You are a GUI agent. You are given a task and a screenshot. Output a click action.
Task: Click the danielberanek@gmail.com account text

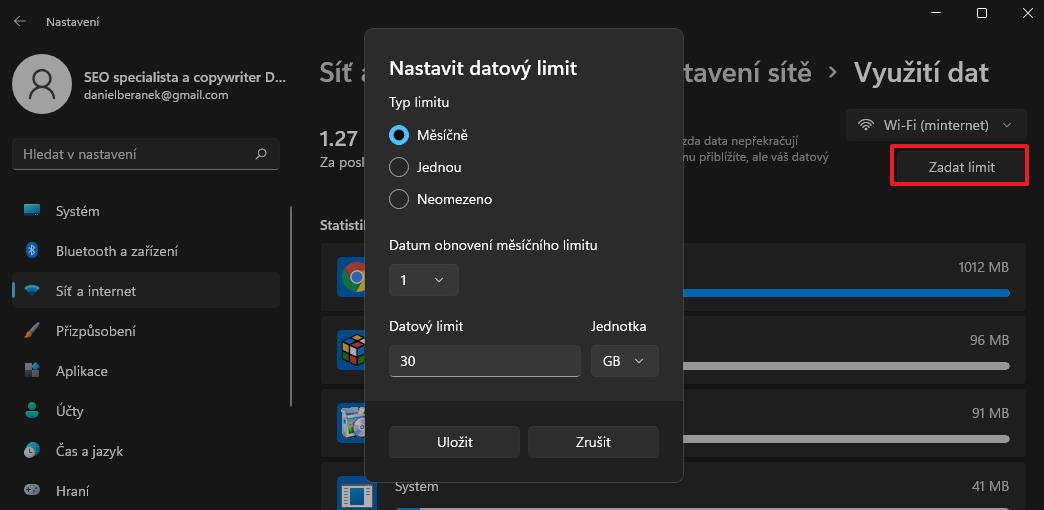(x=156, y=95)
